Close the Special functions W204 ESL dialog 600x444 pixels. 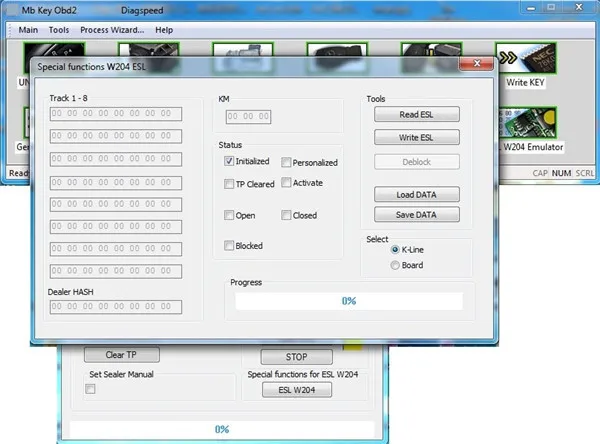click(x=476, y=64)
